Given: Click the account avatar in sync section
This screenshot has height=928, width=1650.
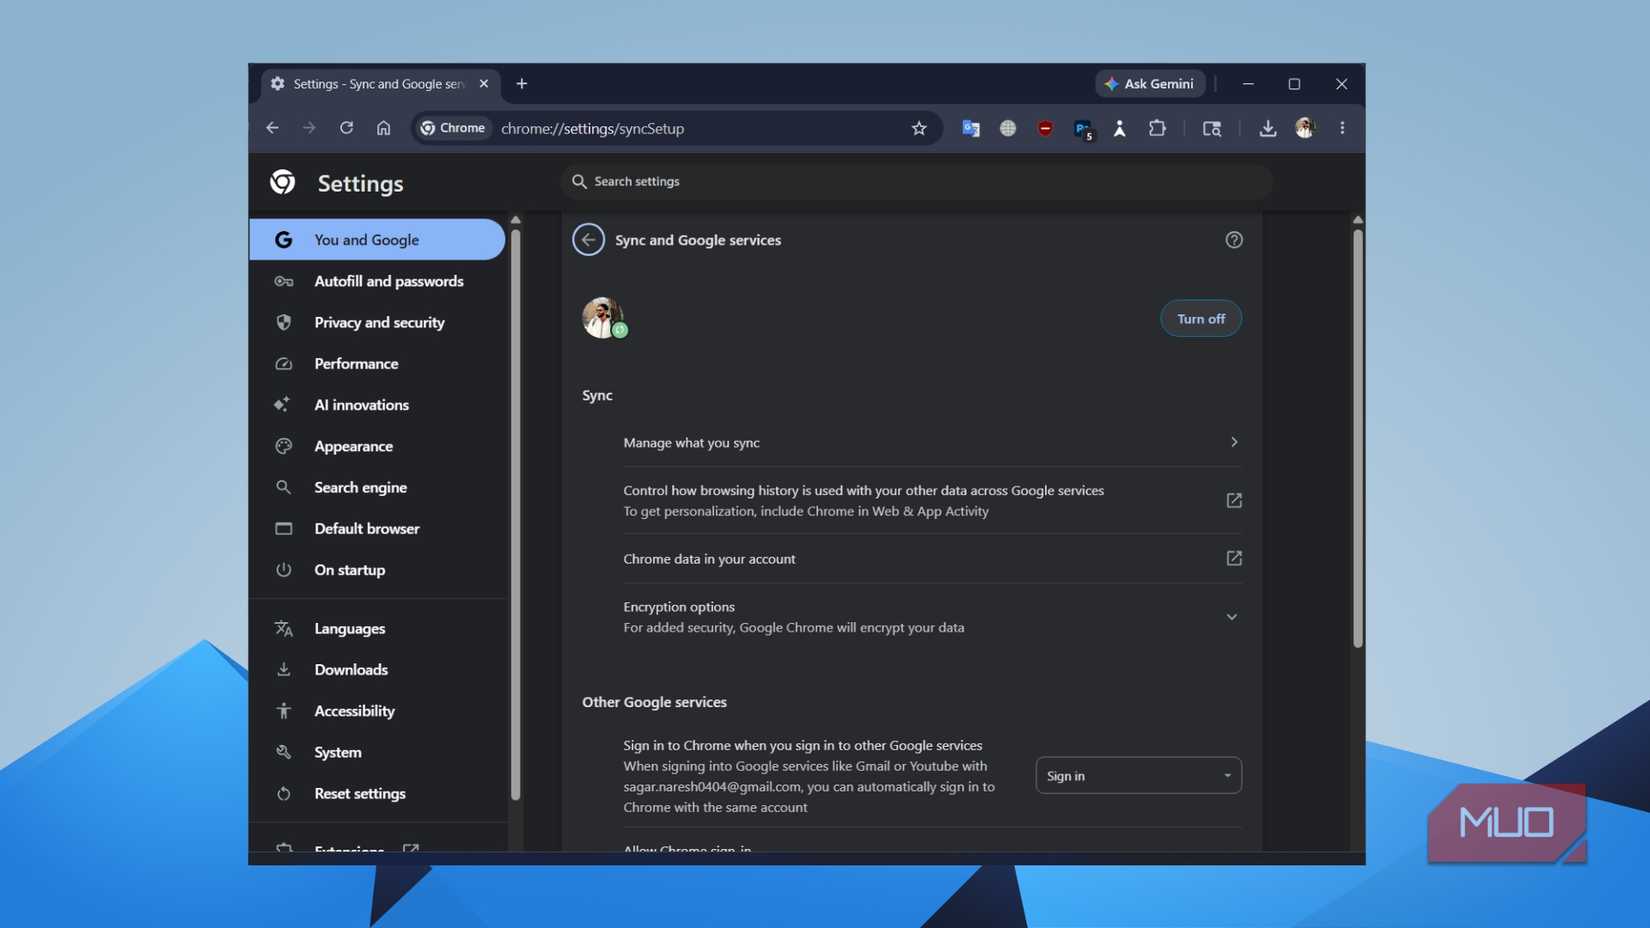Looking at the screenshot, I should click(603, 318).
